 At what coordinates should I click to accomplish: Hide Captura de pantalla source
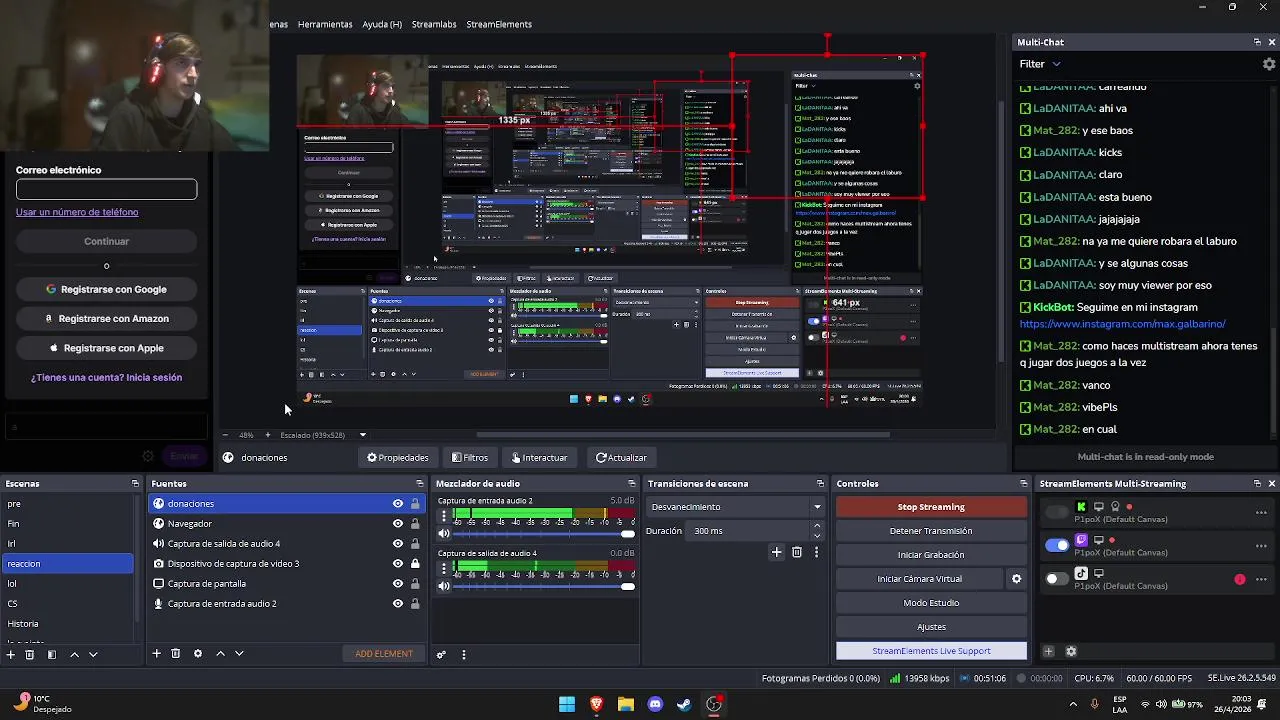(398, 584)
